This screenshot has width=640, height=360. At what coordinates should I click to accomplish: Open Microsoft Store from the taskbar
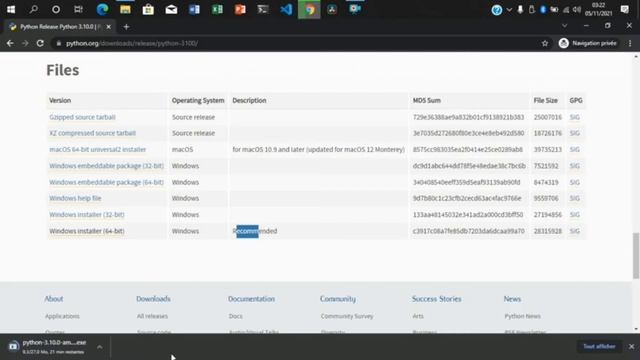click(148, 9)
